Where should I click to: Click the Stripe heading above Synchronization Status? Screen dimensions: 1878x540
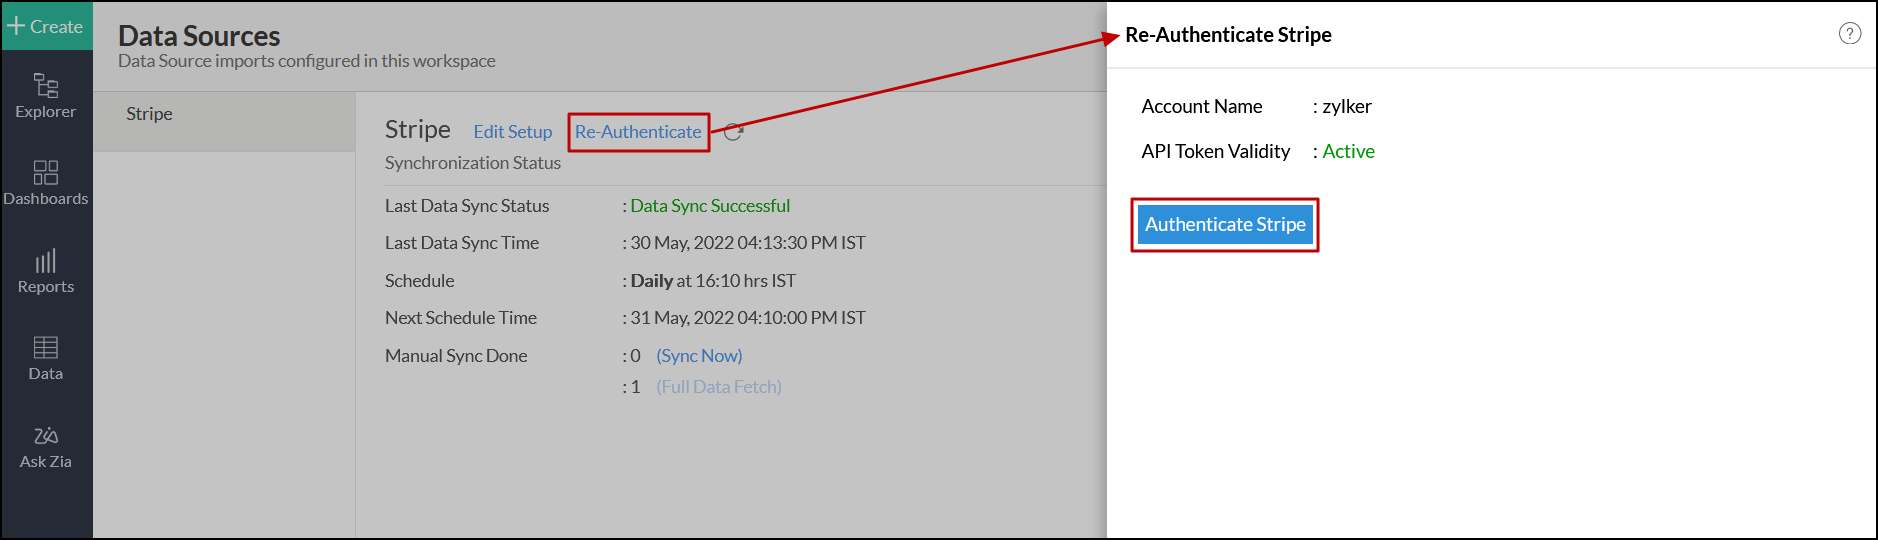pyautogui.click(x=418, y=130)
